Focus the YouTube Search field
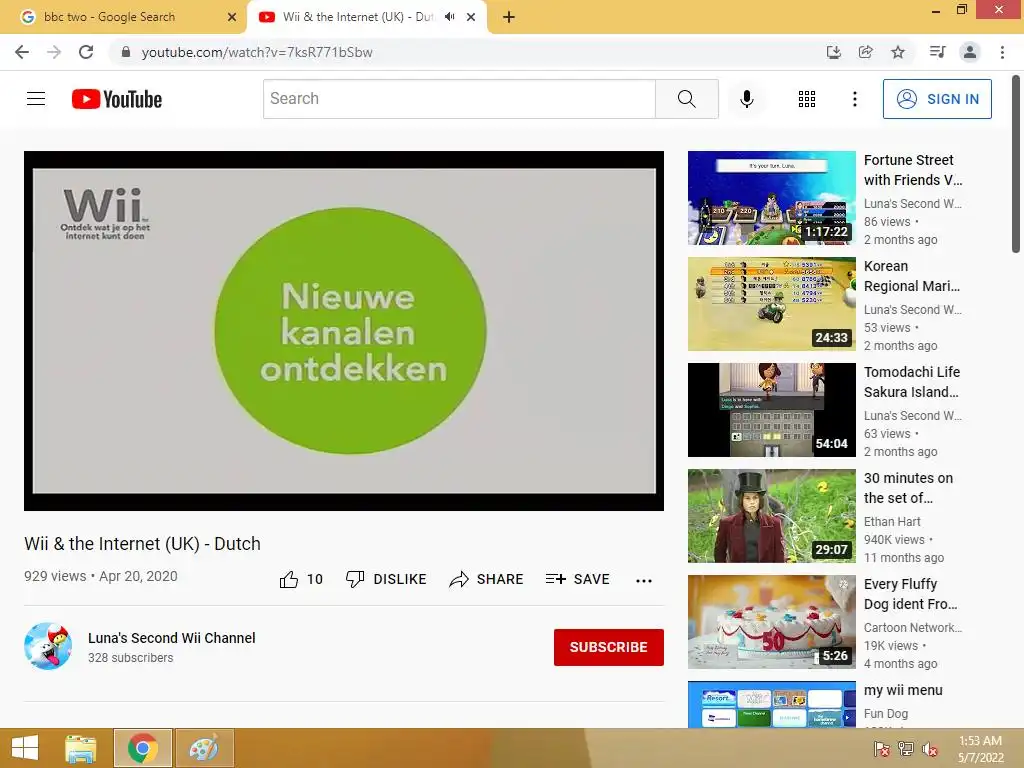Viewport: 1024px width, 768px height. coord(459,99)
